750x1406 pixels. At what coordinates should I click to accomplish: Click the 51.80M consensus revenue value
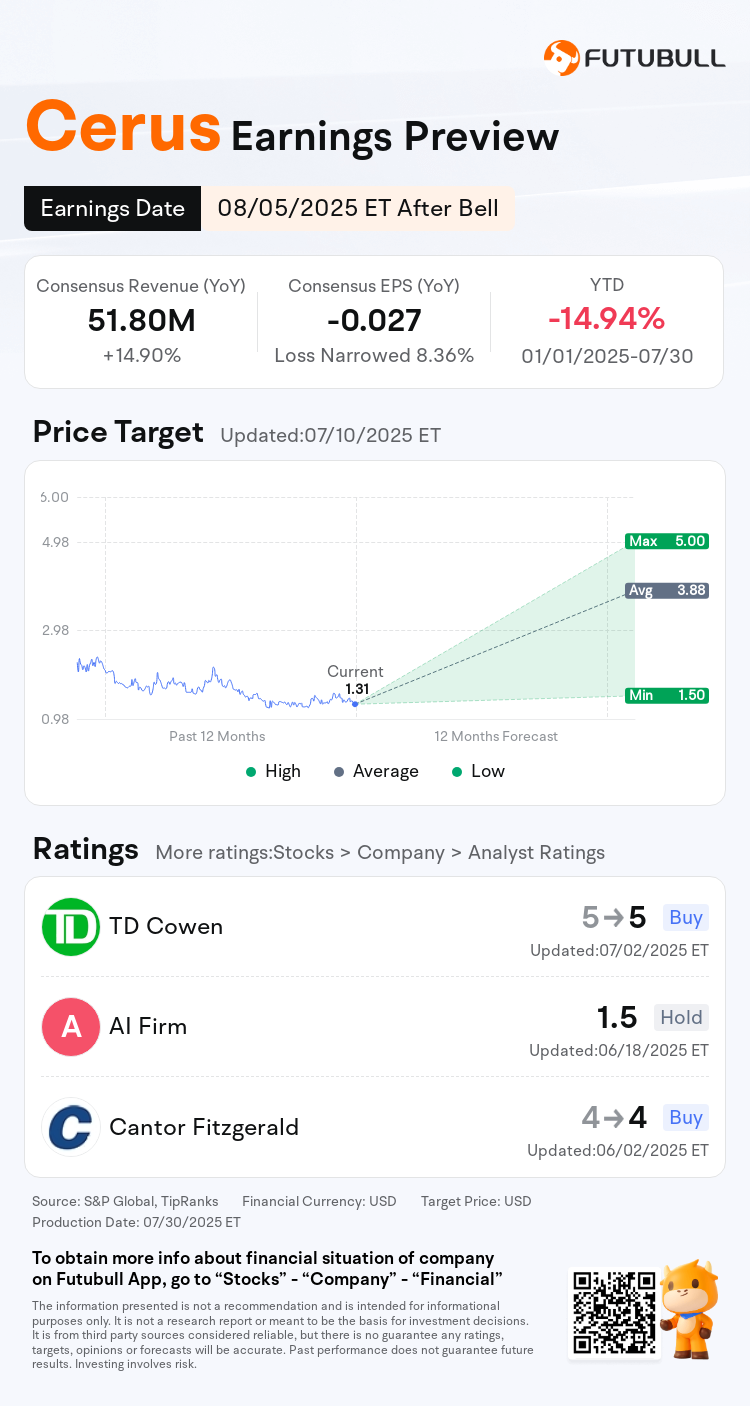pyautogui.click(x=141, y=320)
